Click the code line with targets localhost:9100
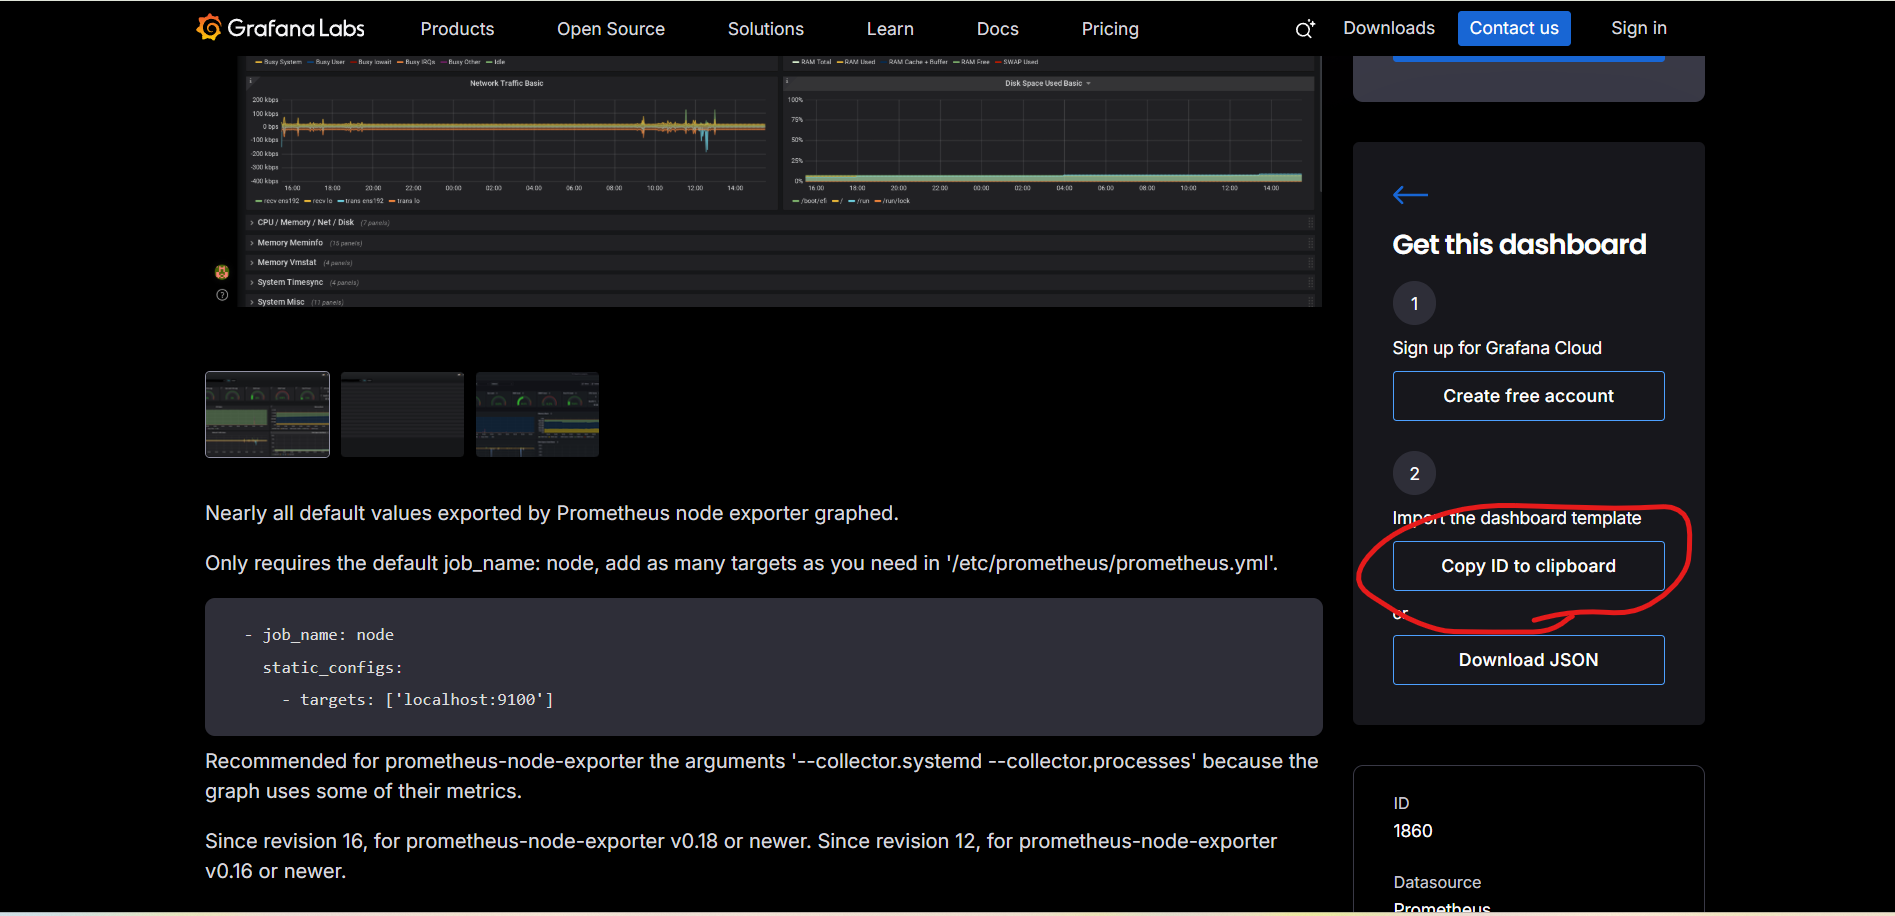The width and height of the screenshot is (1895, 916). click(418, 700)
